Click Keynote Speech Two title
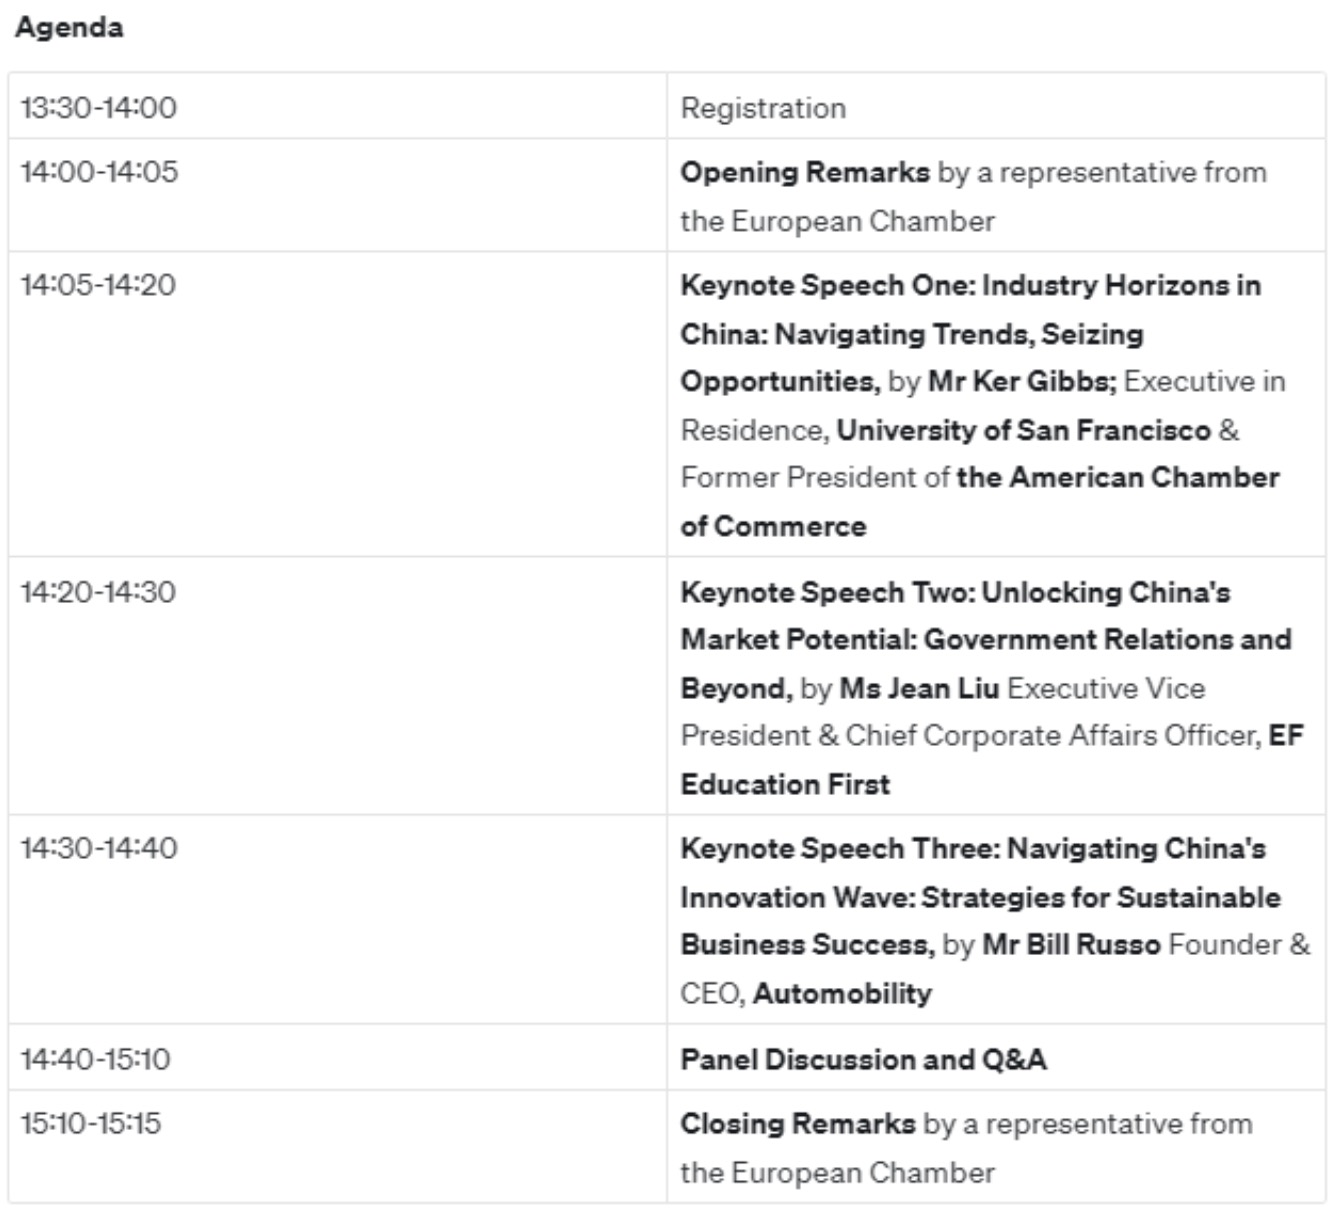 click(986, 640)
